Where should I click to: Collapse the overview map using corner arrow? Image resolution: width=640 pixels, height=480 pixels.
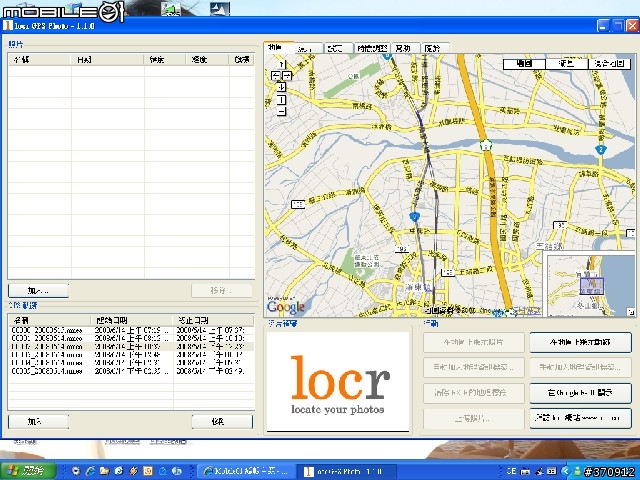pos(631,312)
